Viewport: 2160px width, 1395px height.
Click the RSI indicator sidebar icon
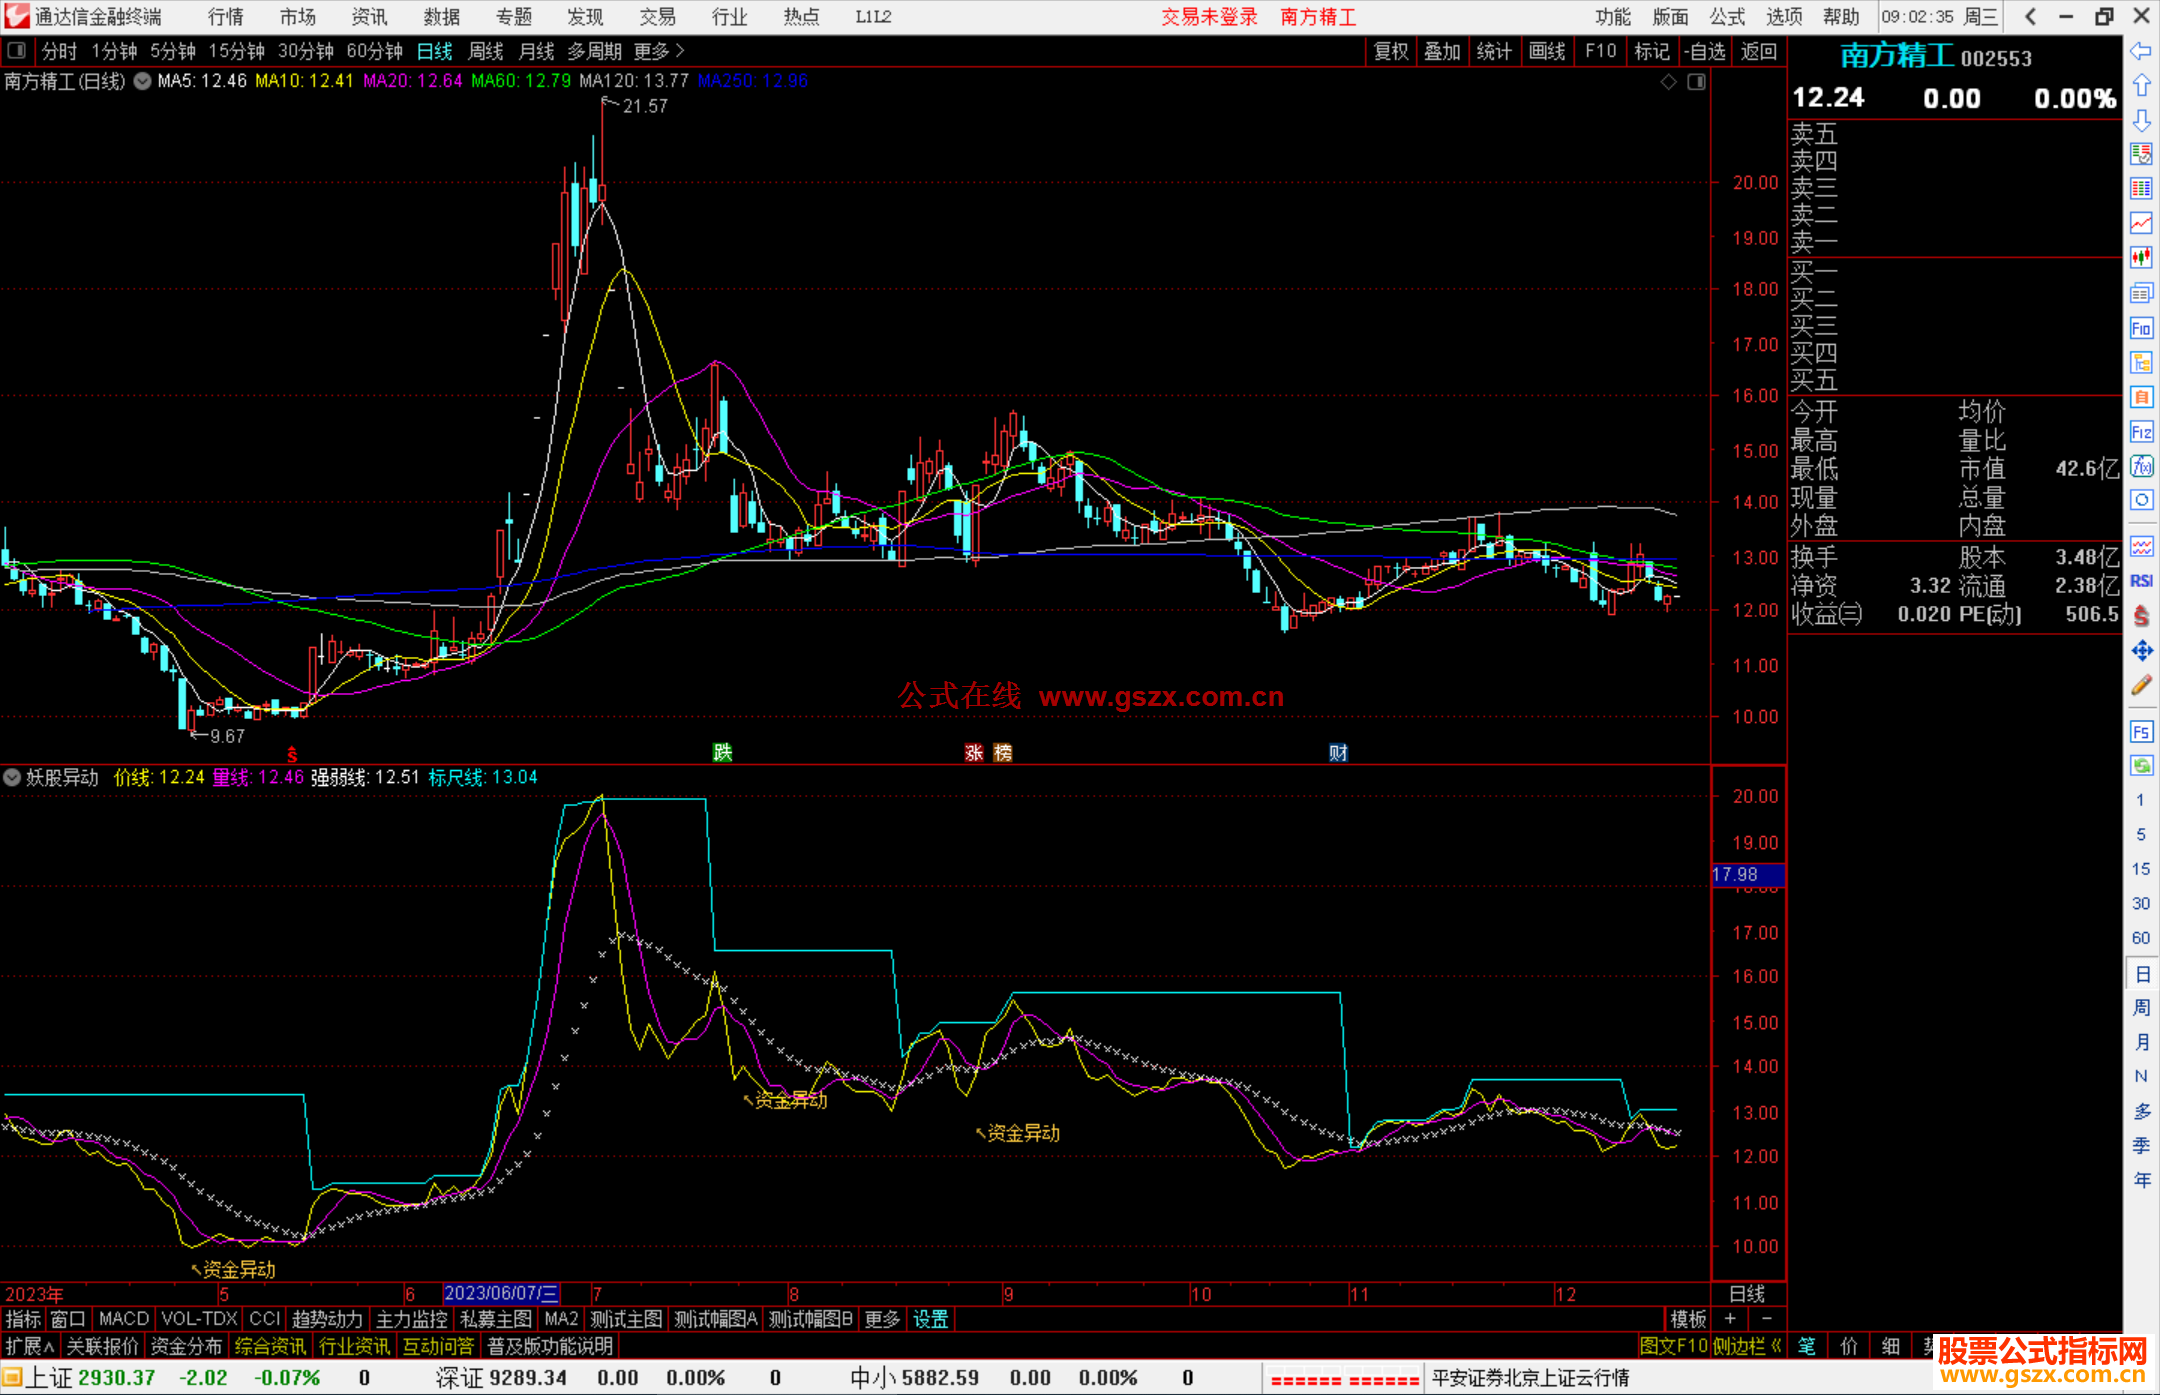pos(2141,581)
